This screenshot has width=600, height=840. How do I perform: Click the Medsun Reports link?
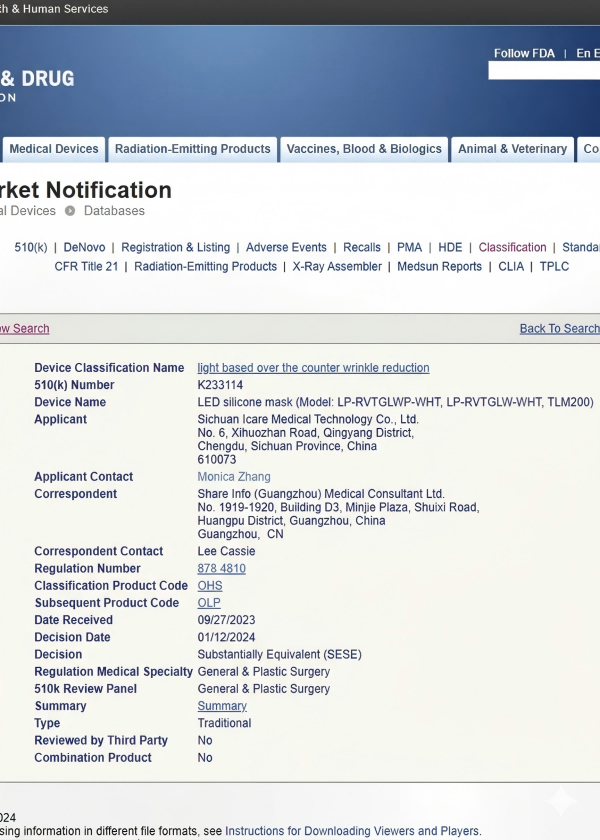pyautogui.click(x=439, y=266)
